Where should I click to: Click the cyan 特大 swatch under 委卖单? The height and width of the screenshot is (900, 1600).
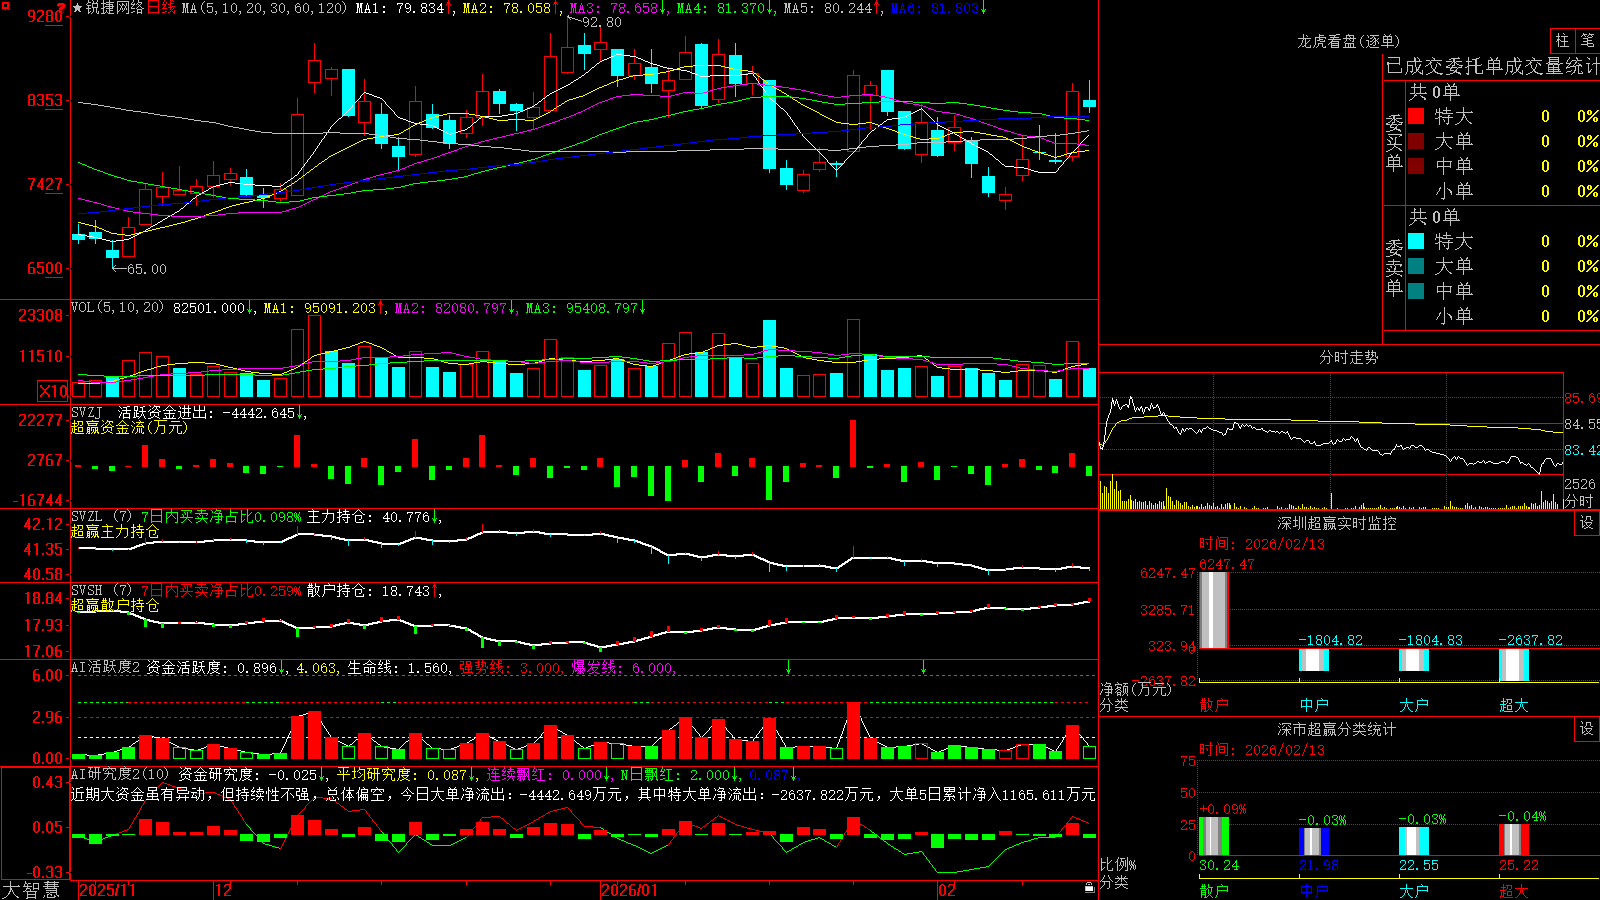[x=1416, y=241]
